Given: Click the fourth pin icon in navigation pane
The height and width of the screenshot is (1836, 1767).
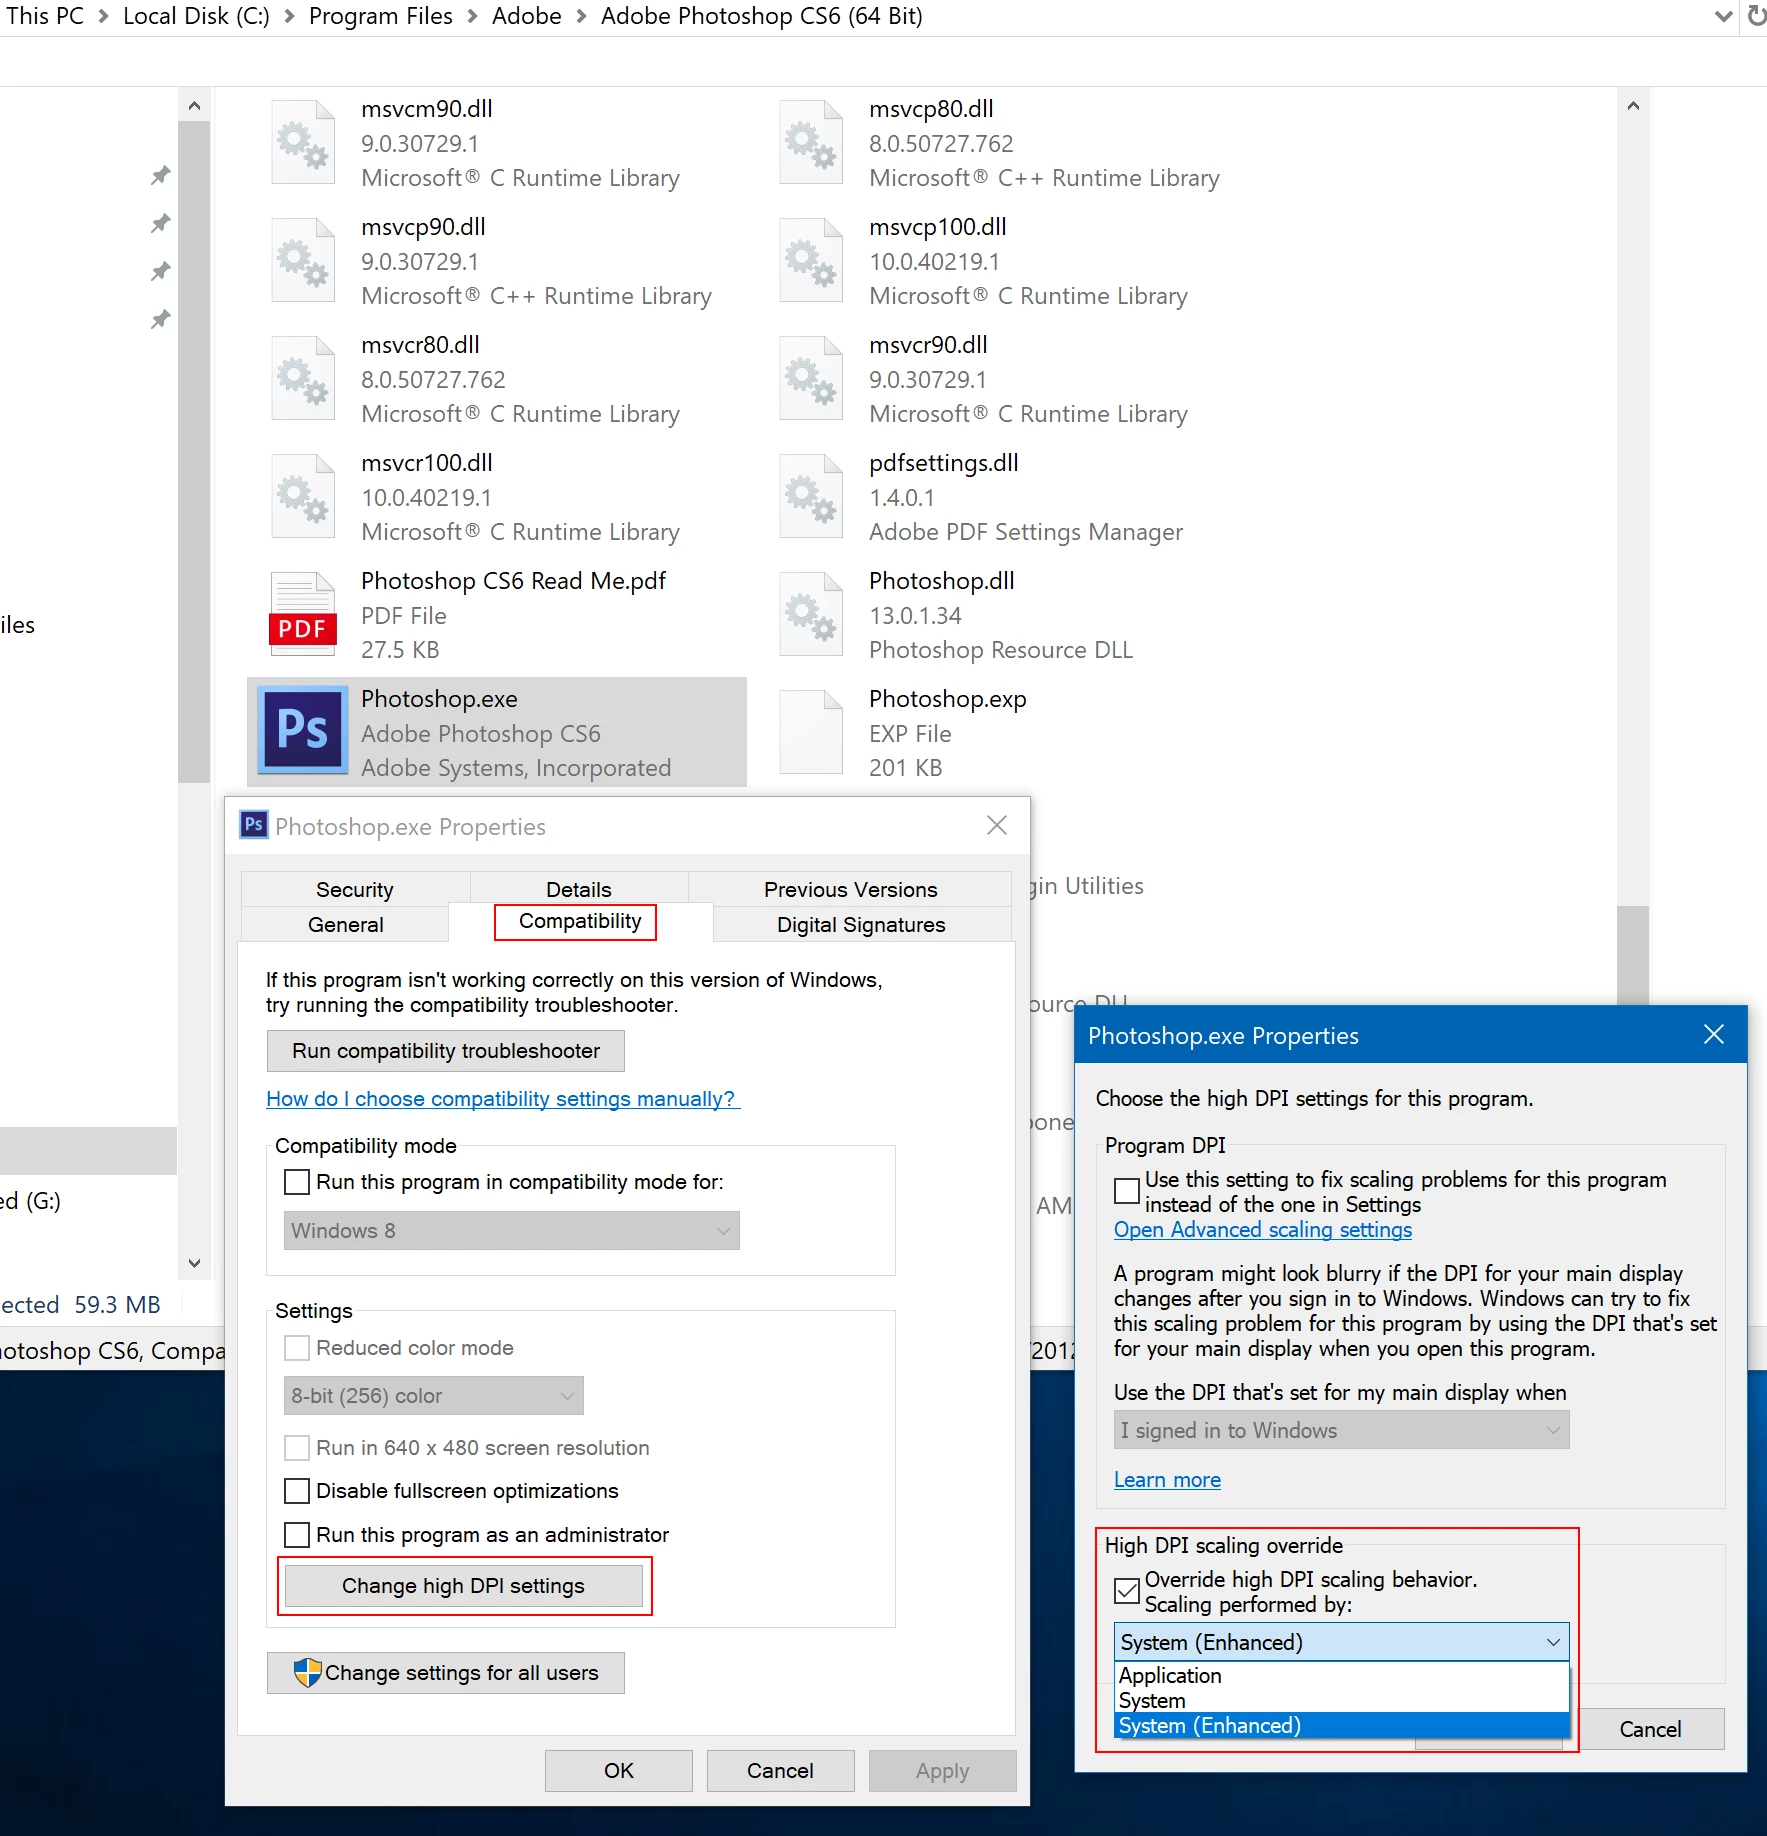Looking at the screenshot, I should pyautogui.click(x=160, y=320).
